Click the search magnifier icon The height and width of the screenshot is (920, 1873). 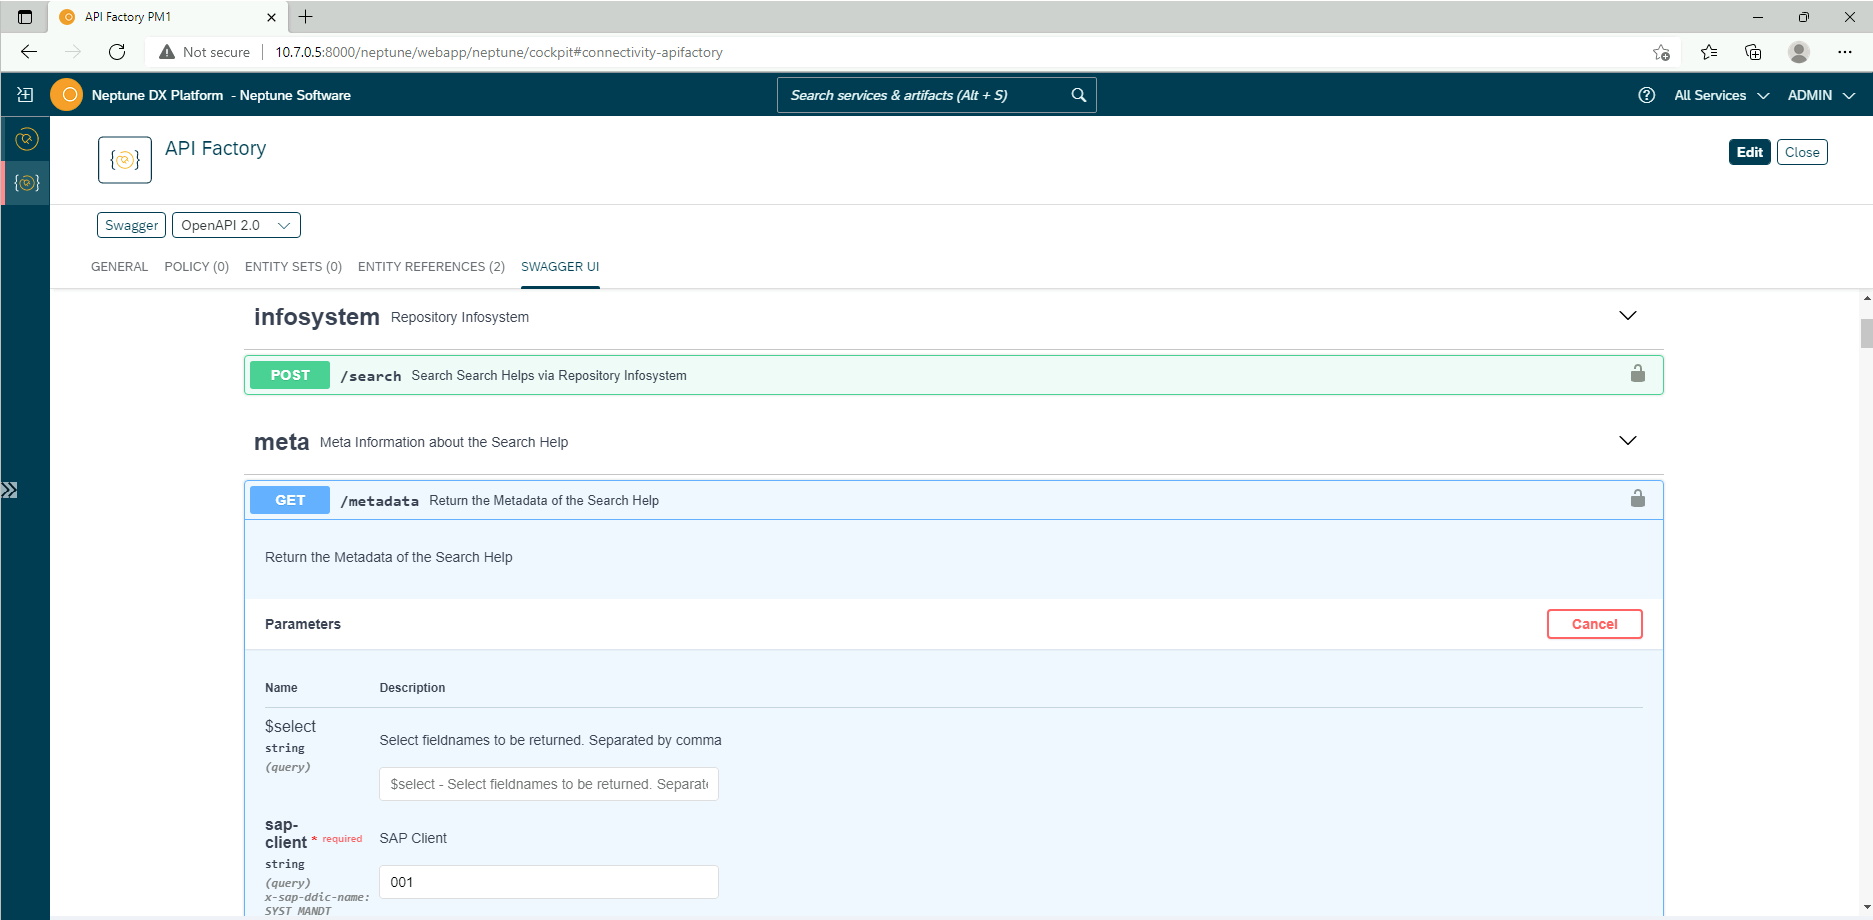[x=1078, y=95]
